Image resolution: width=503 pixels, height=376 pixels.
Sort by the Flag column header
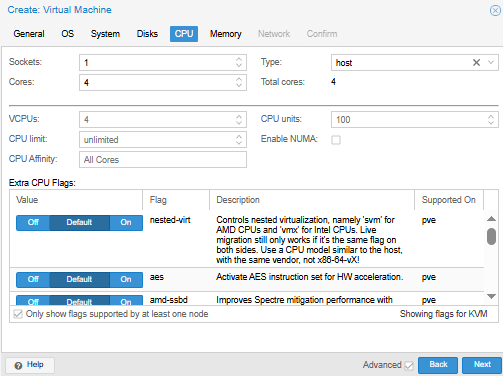point(176,200)
